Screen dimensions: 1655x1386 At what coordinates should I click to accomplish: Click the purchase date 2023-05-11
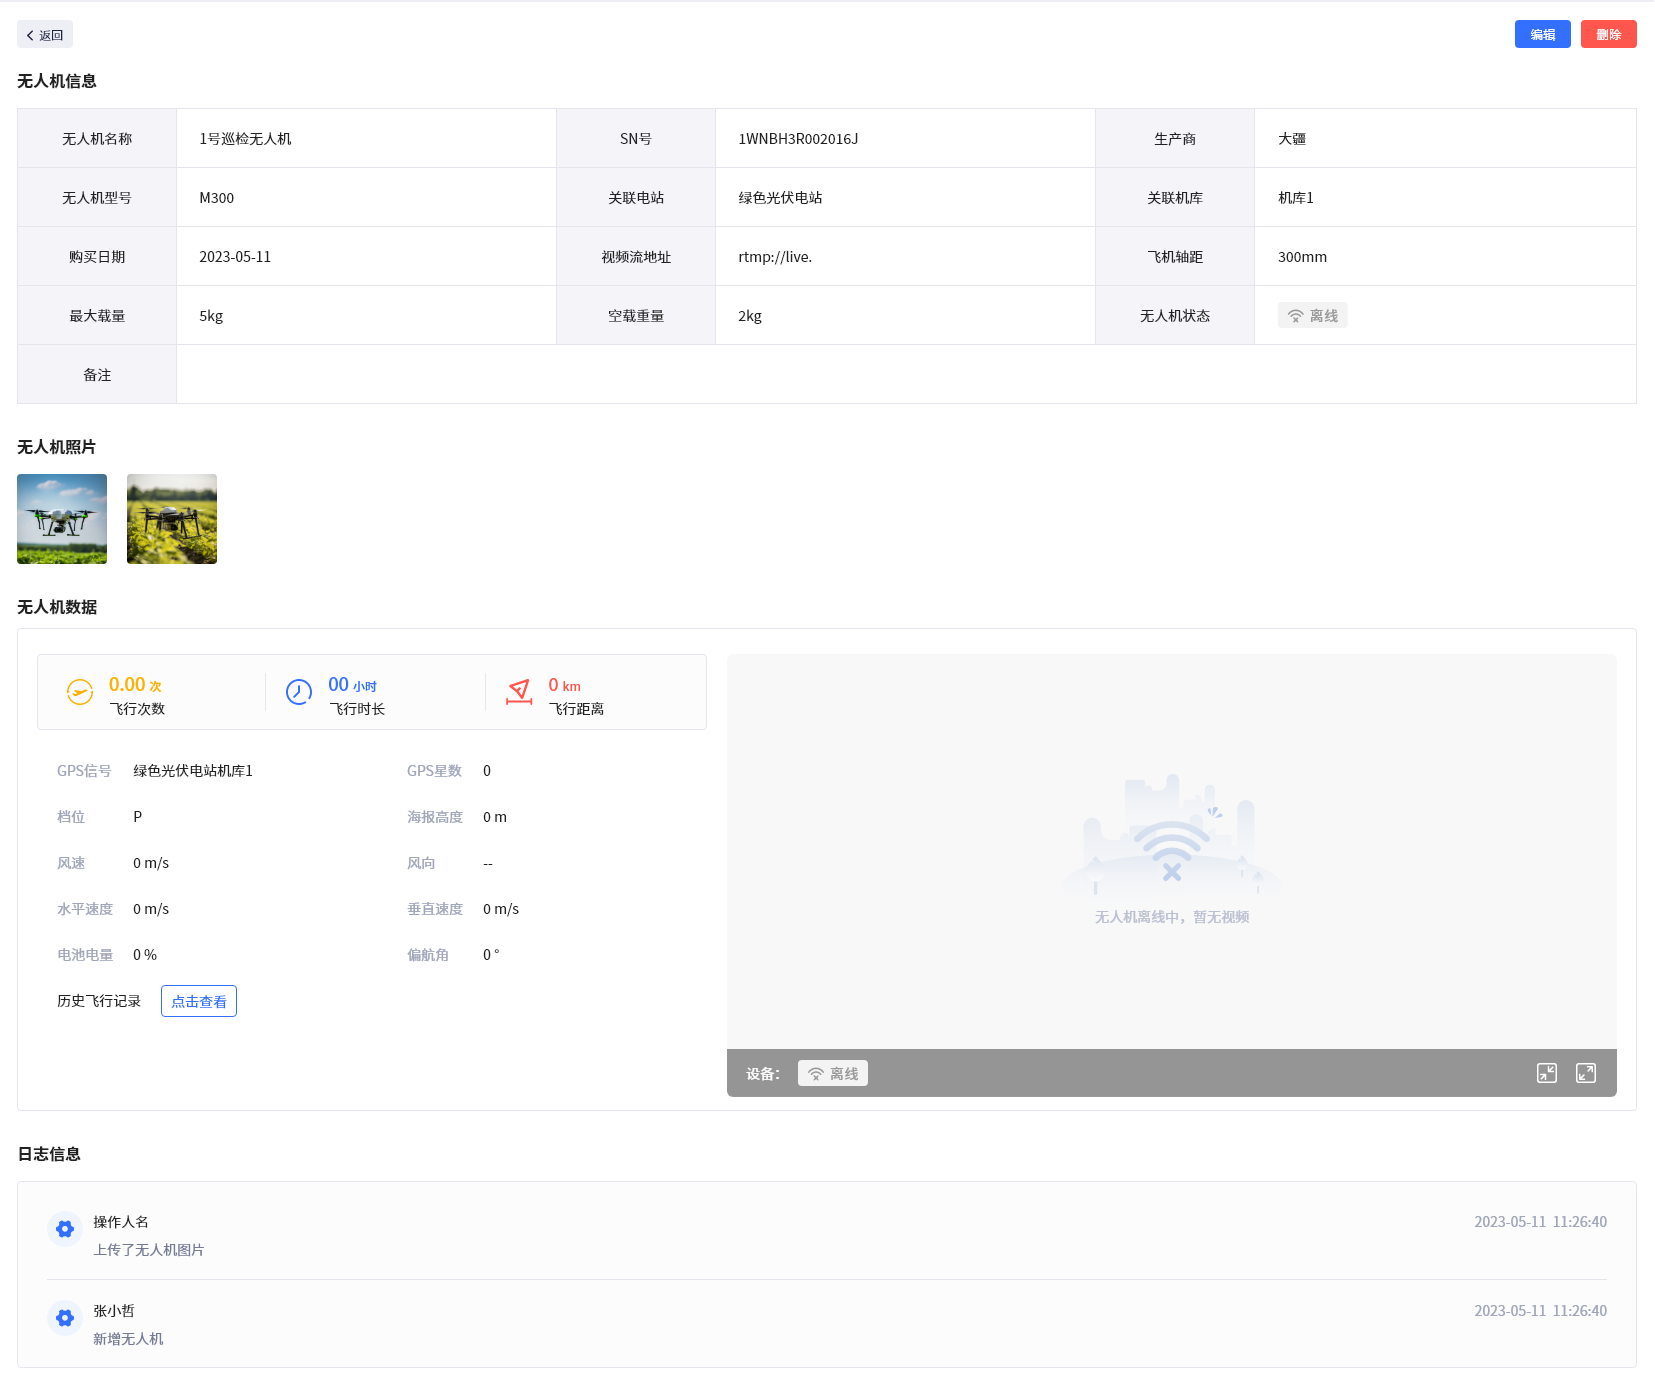(x=235, y=257)
